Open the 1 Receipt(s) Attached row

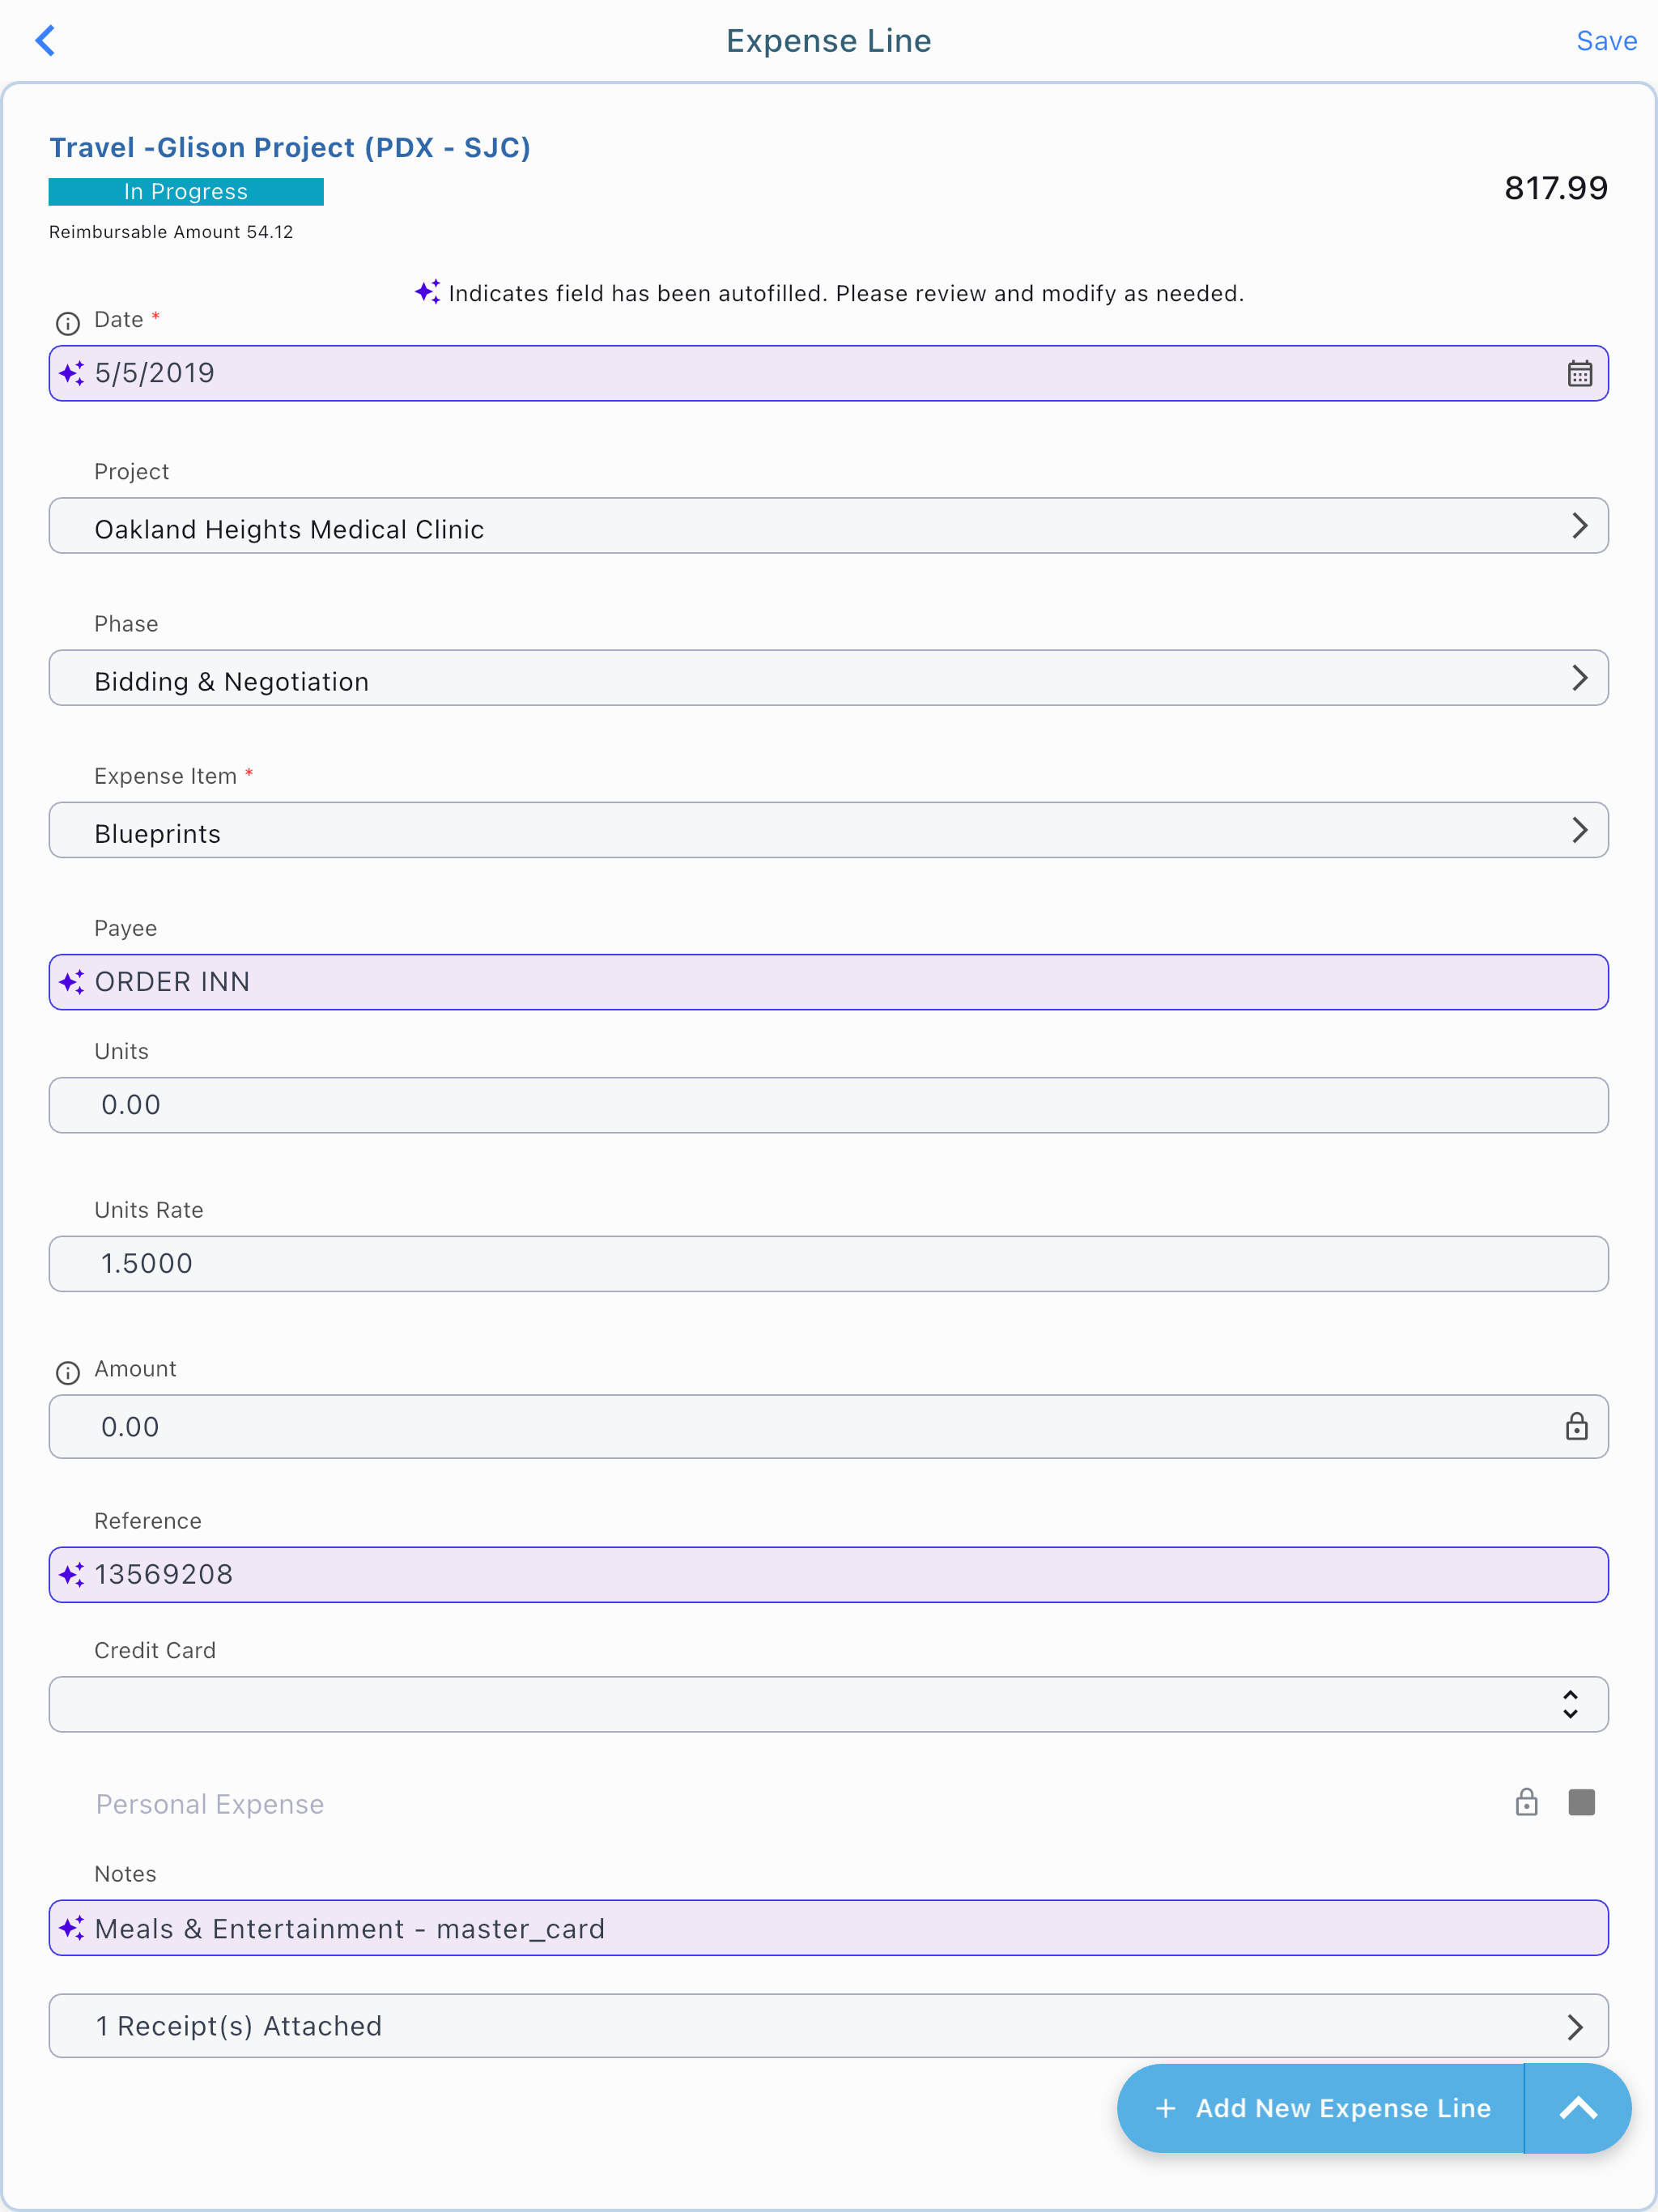click(828, 2026)
